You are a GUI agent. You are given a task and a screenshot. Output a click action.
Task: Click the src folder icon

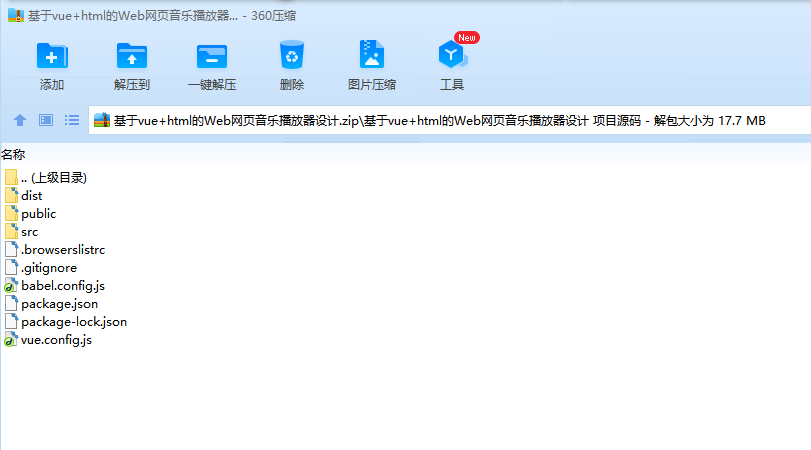coord(11,232)
